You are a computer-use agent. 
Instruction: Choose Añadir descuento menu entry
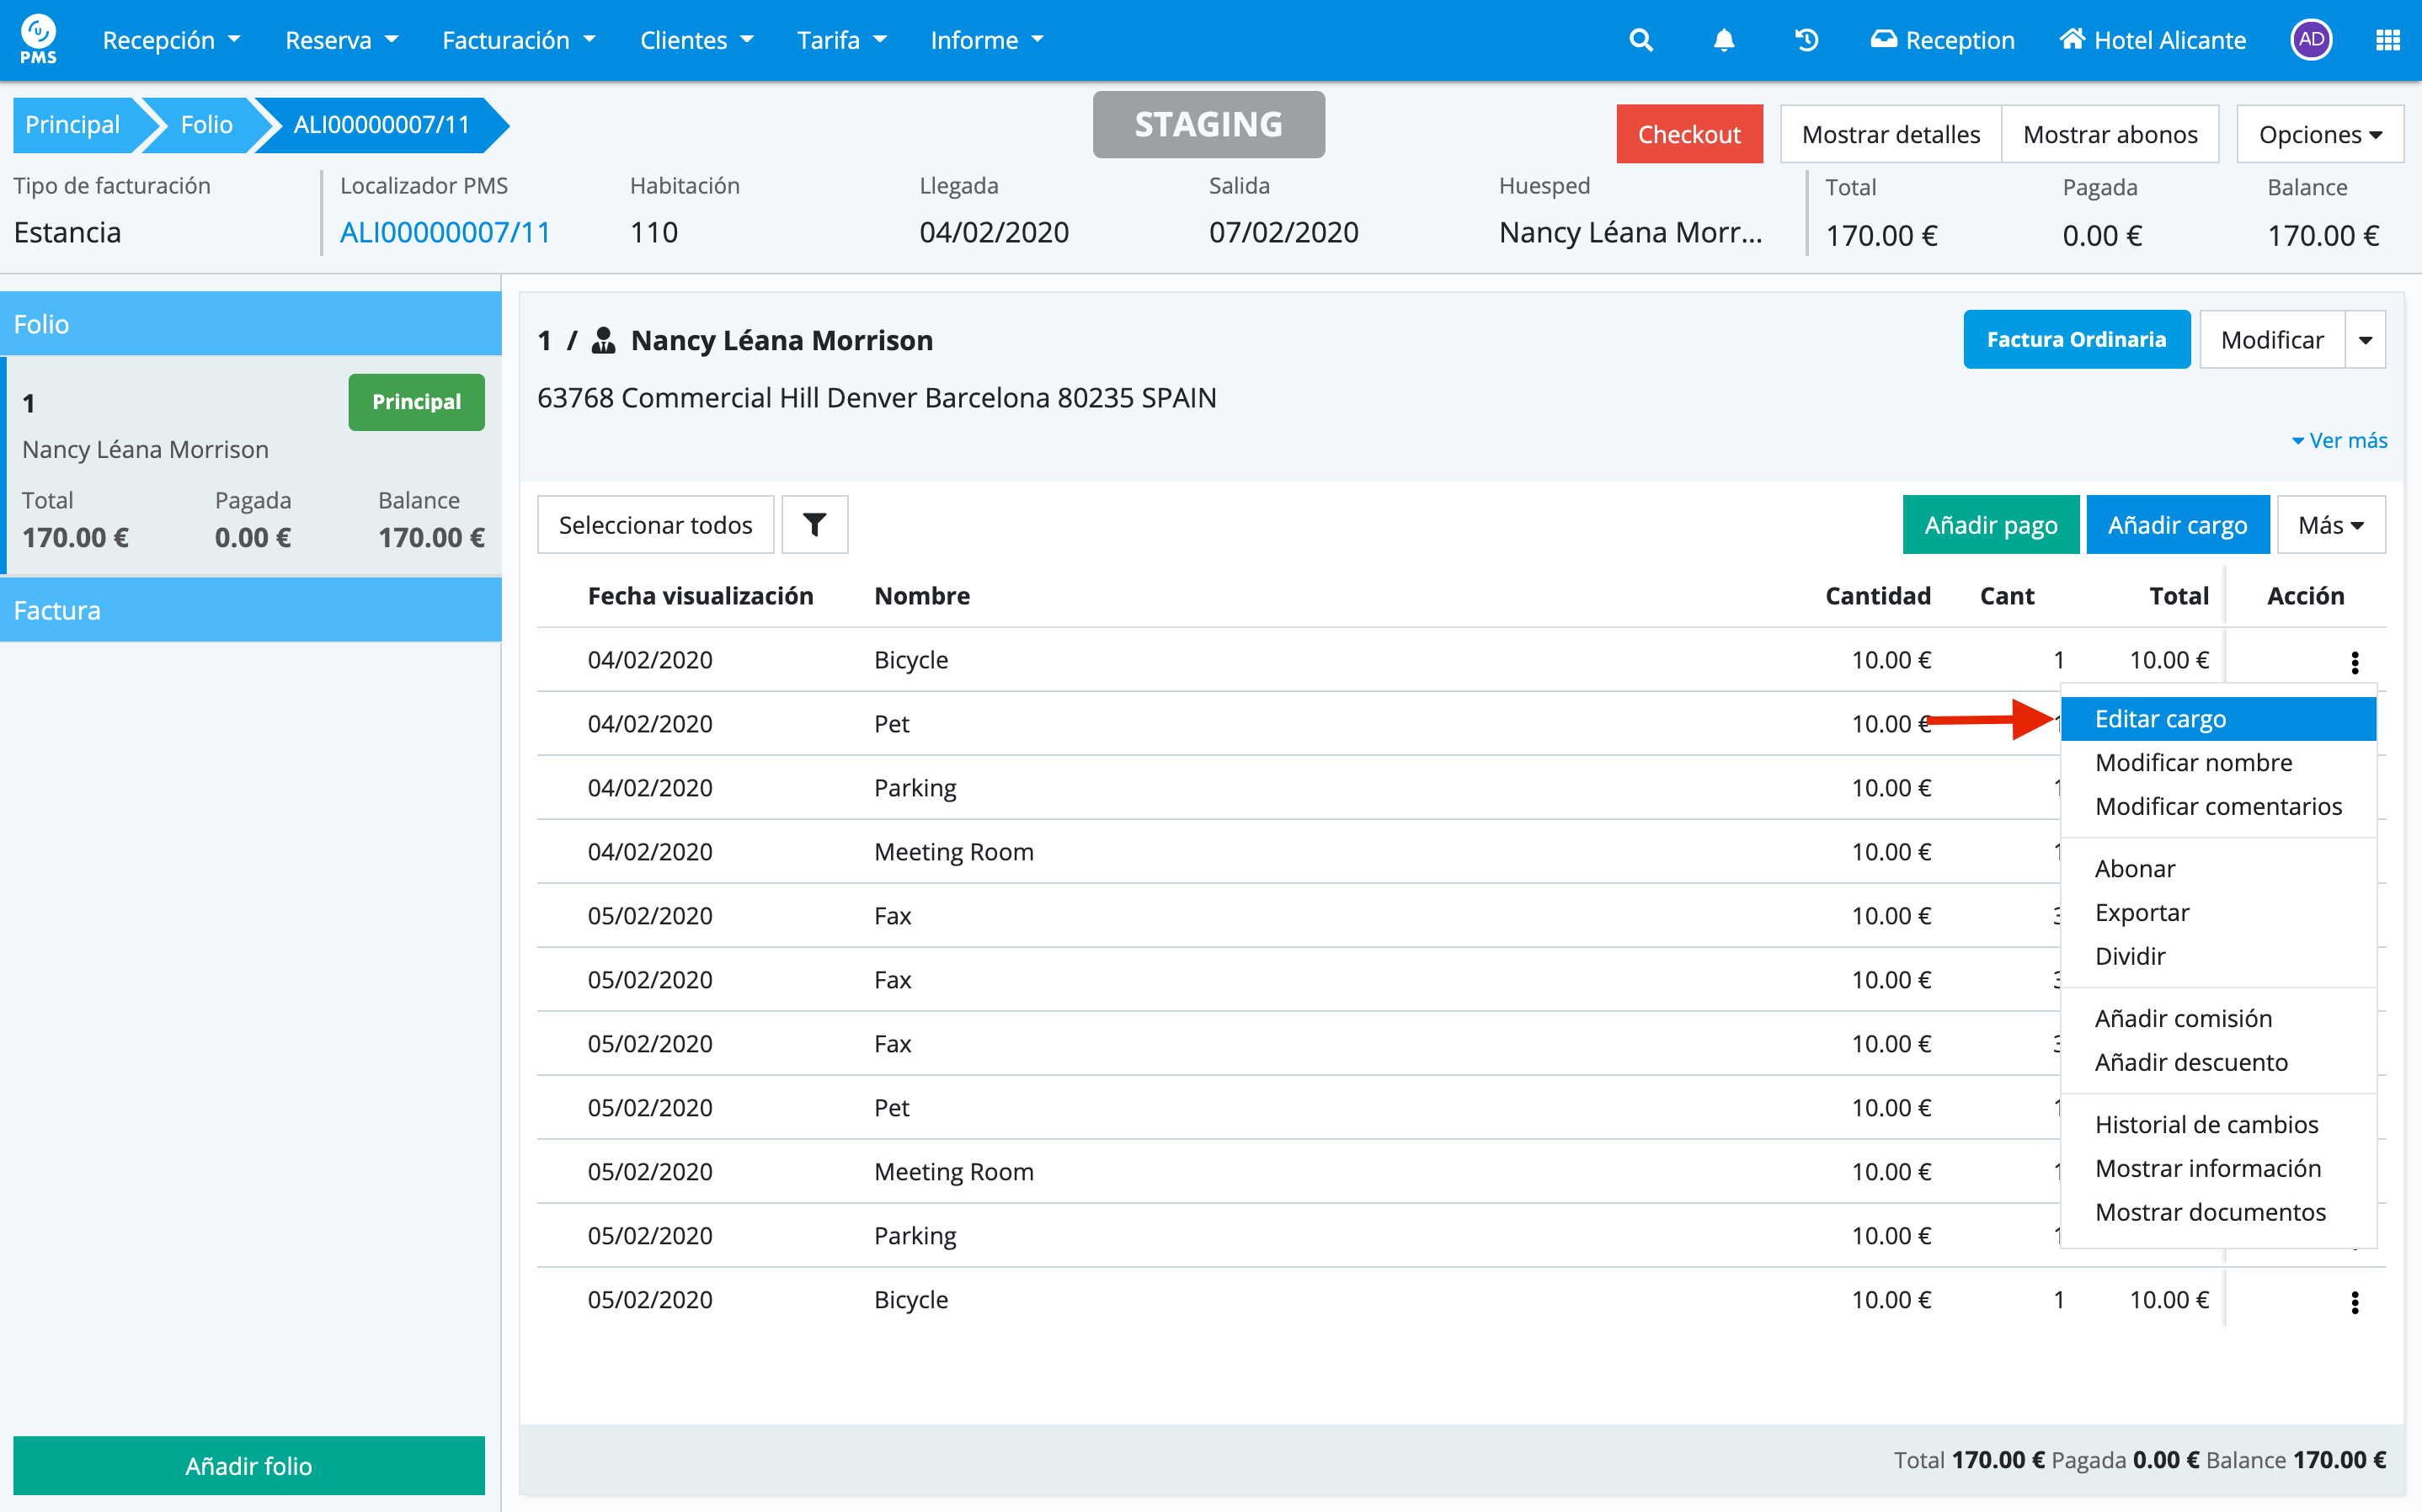2190,1062
